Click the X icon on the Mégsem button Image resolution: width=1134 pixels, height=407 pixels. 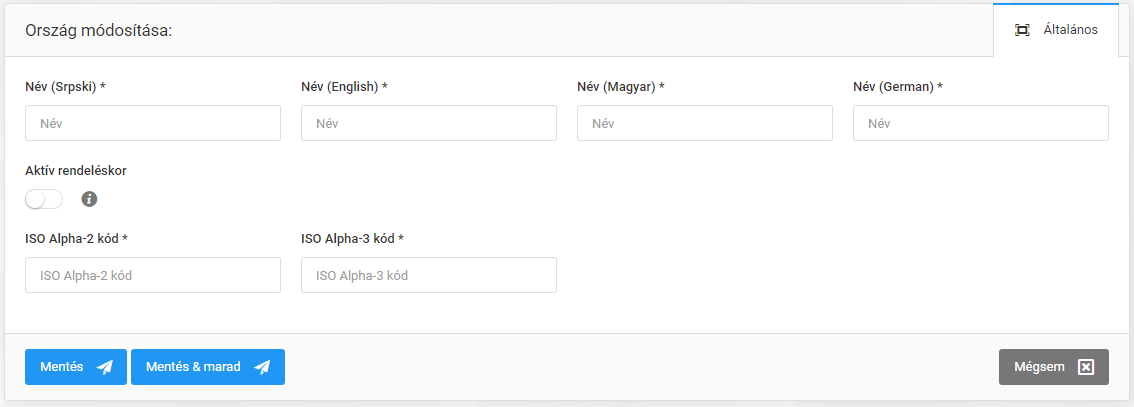[1086, 367]
